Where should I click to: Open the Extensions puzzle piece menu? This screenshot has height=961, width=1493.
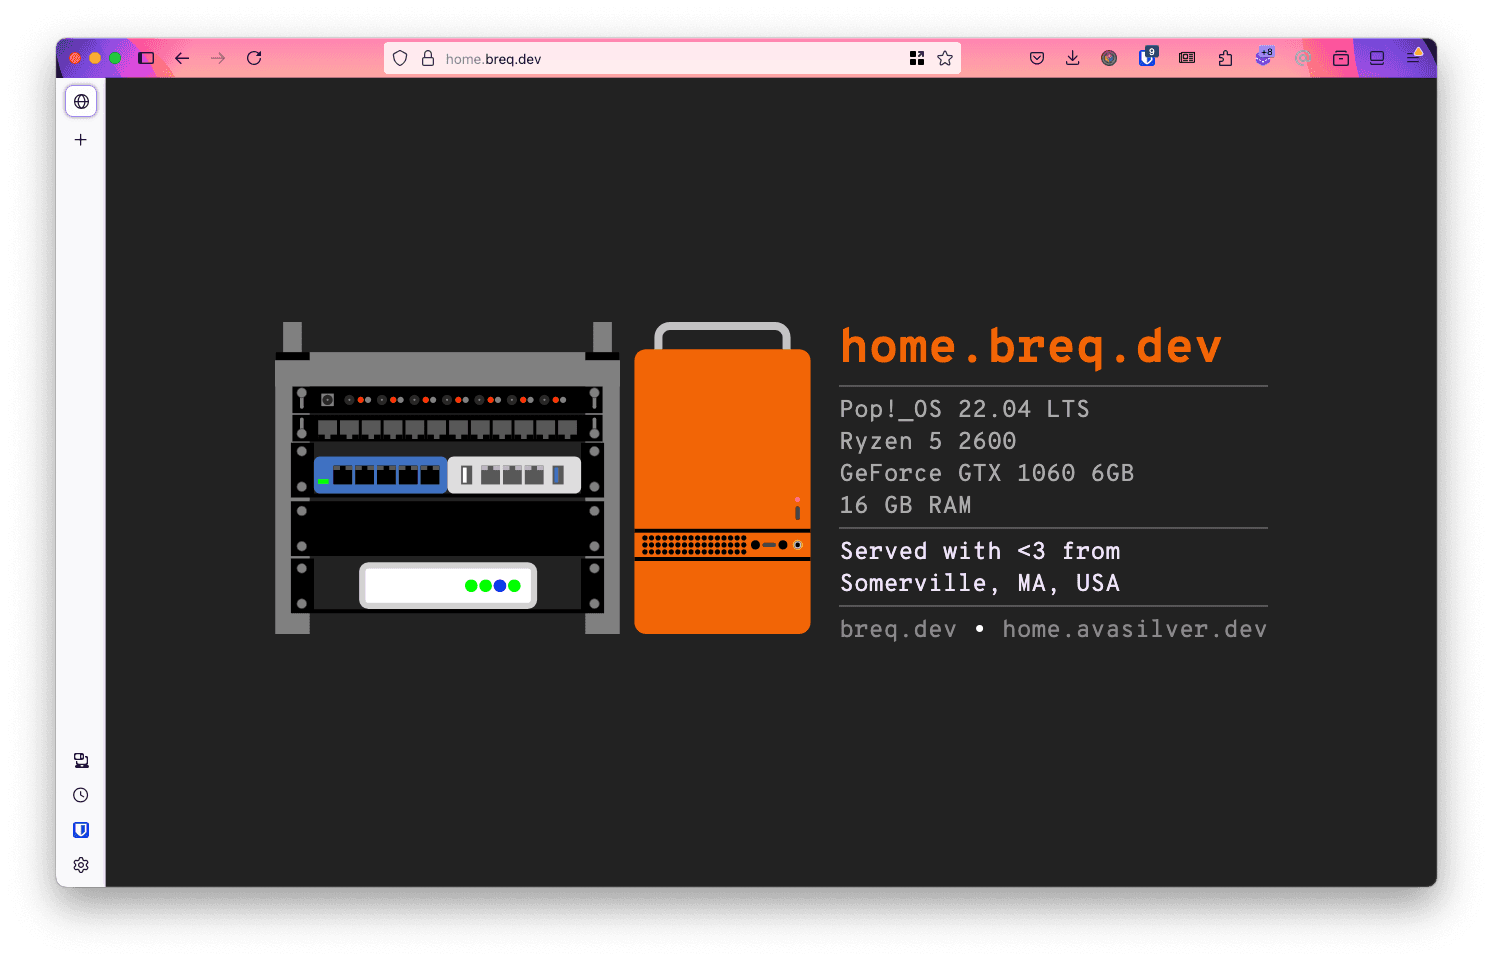1225,58
